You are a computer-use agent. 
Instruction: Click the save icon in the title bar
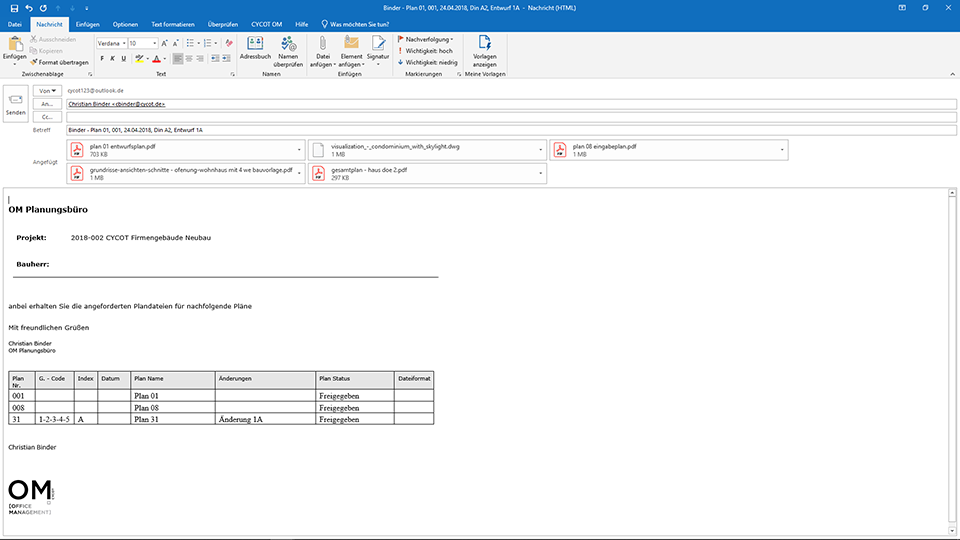(x=14, y=8)
